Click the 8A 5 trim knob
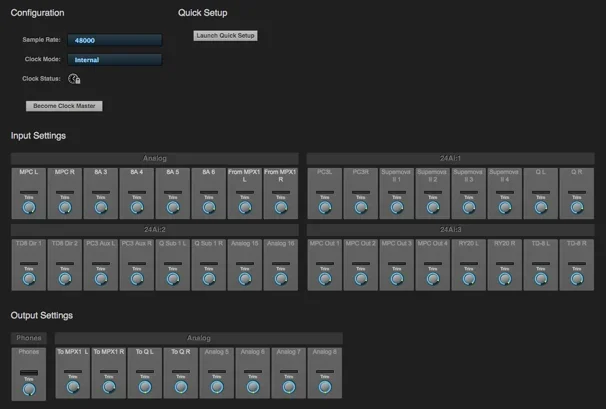Screen dimensions: 606x409 (173, 208)
